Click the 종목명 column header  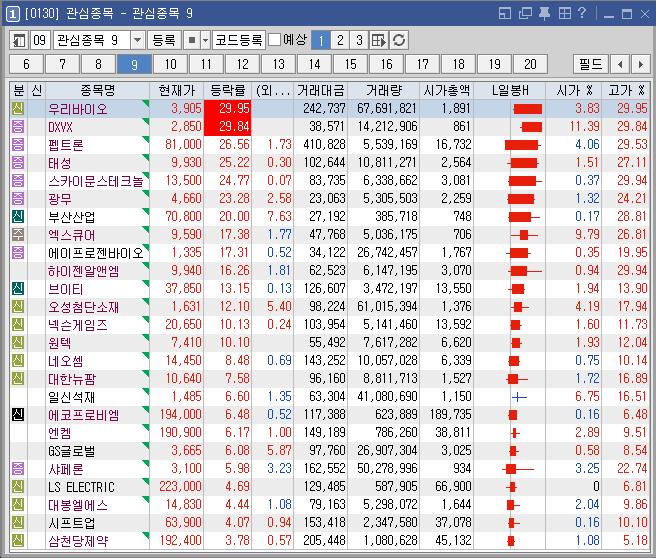(97, 90)
